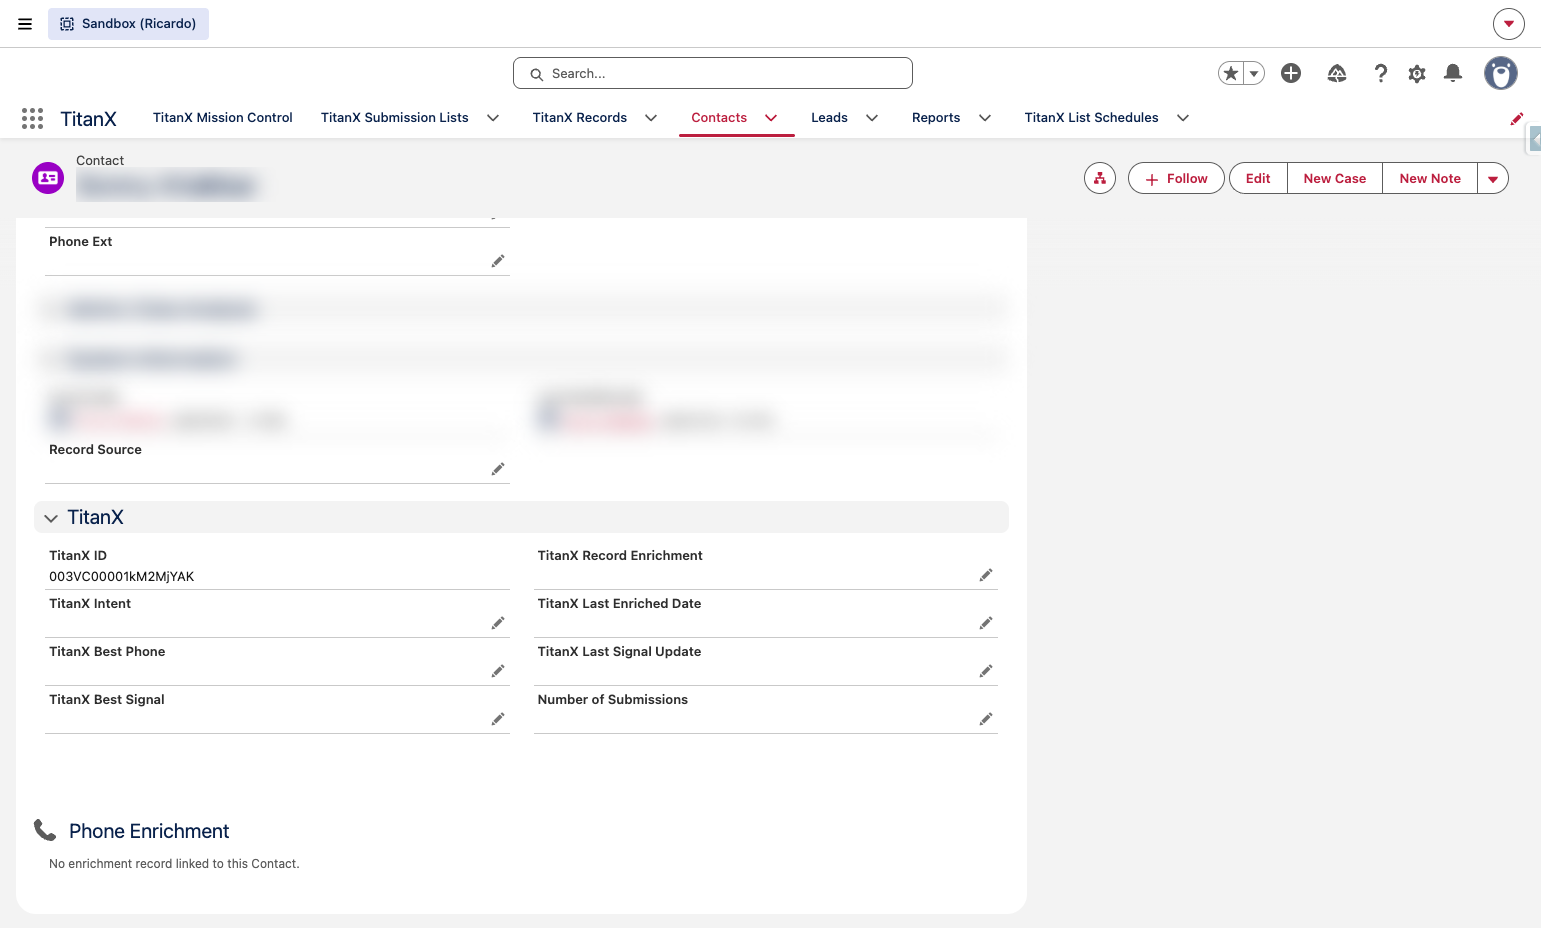
Task: Expand the Leads tab chevron
Action: pyautogui.click(x=872, y=118)
